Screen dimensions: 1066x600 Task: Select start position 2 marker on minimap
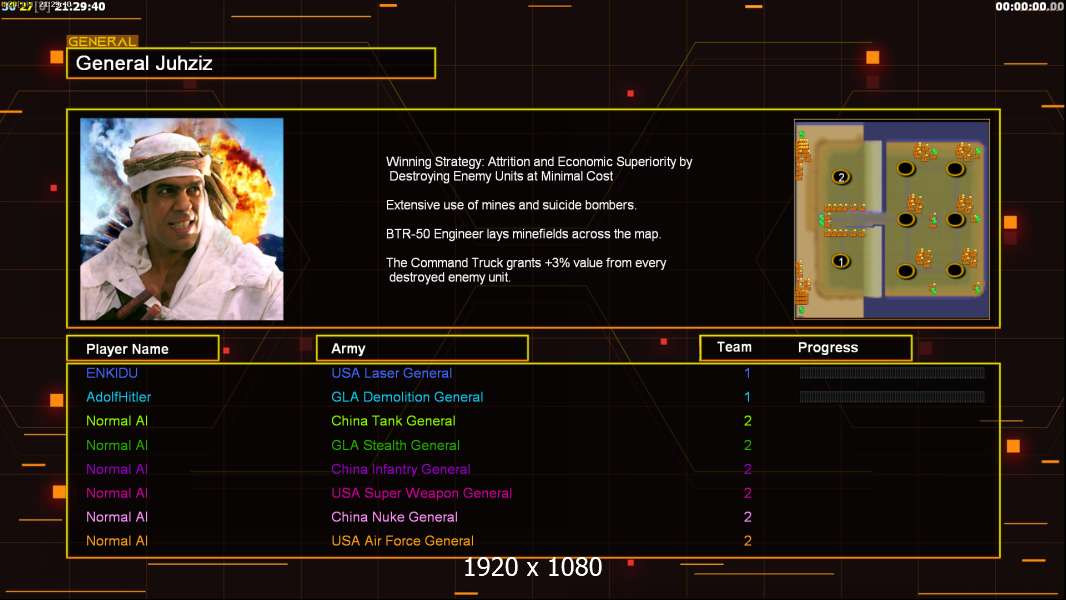point(841,177)
